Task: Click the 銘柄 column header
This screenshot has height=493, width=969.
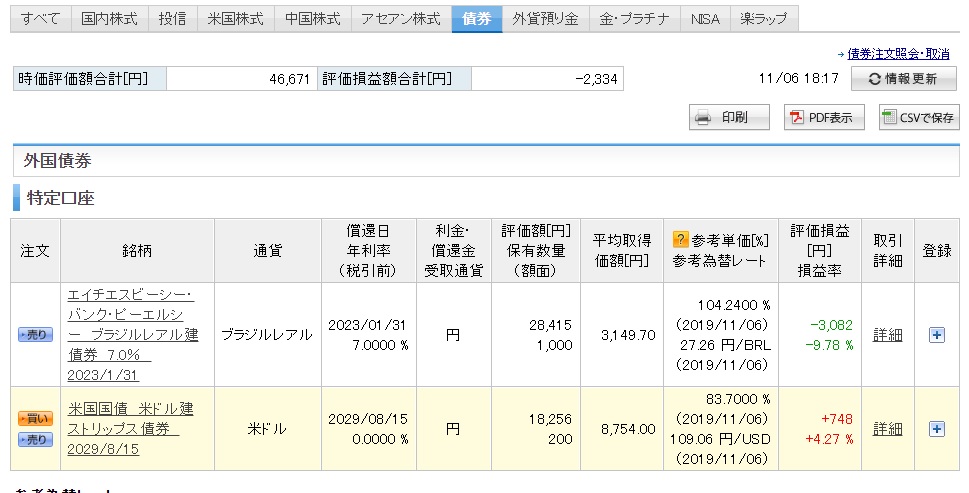Action: pyautogui.click(x=137, y=251)
